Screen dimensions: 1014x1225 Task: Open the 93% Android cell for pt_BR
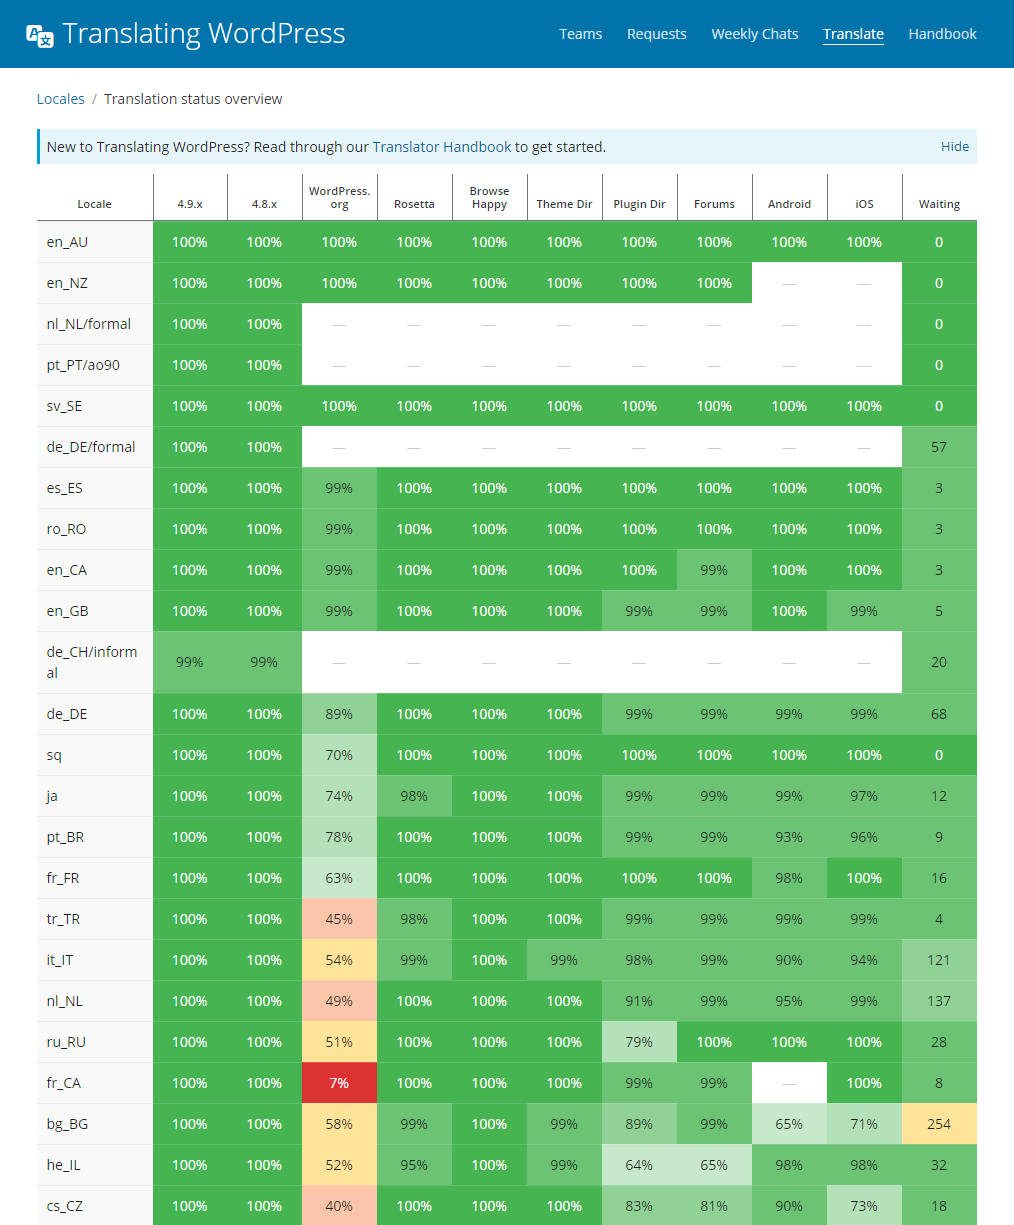(790, 837)
